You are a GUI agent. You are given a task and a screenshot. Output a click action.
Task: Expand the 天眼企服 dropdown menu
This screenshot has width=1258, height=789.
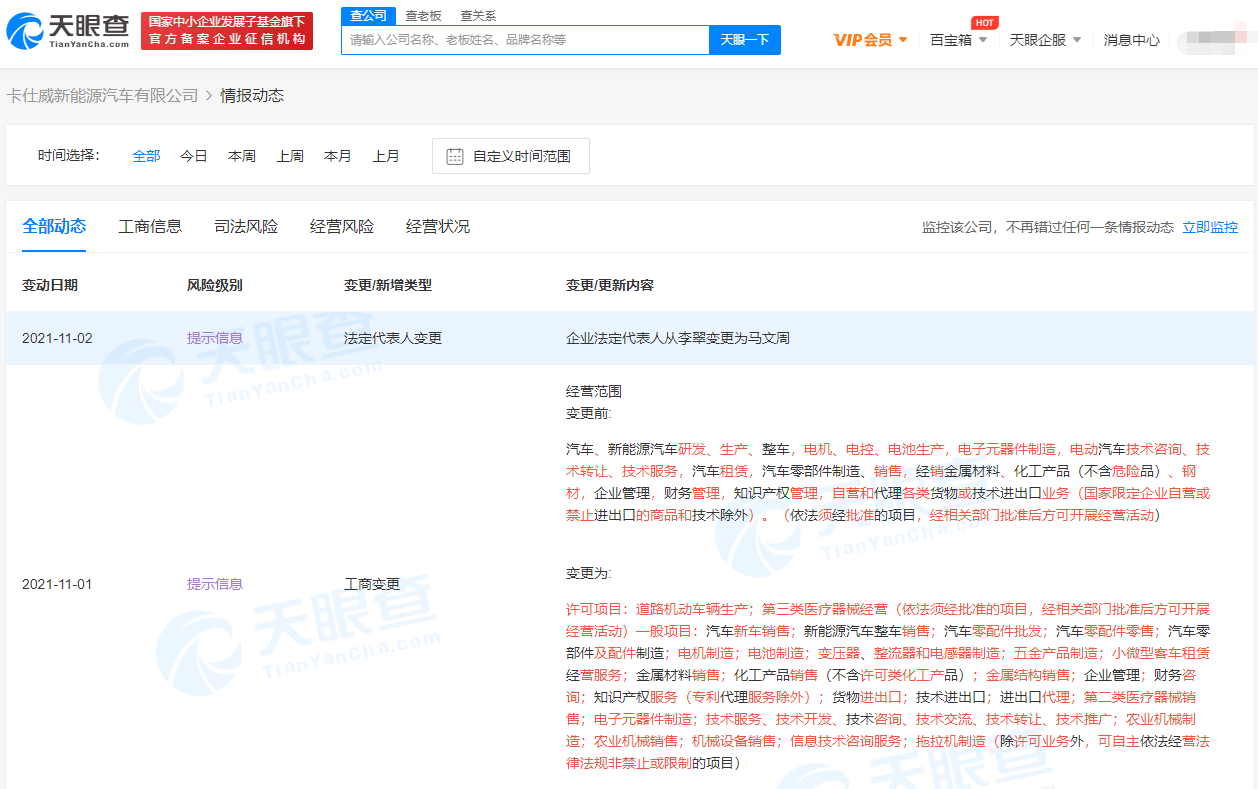click(x=1045, y=40)
